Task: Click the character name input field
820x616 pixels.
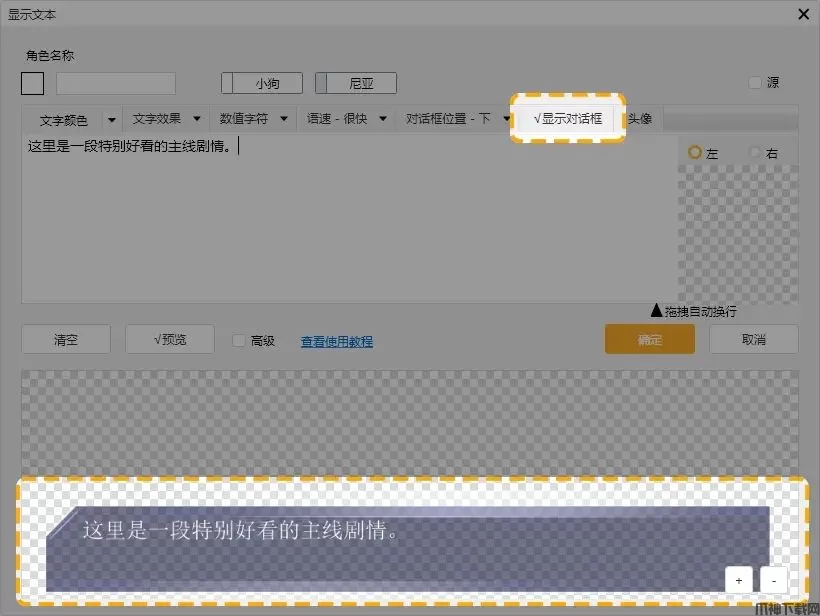Action: pyautogui.click(x=115, y=83)
